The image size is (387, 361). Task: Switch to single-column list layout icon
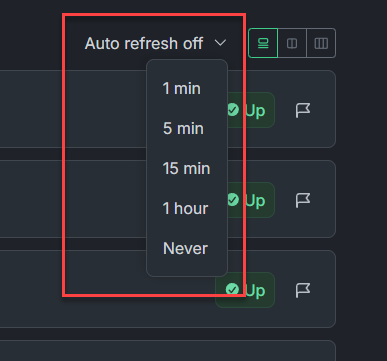coord(263,43)
